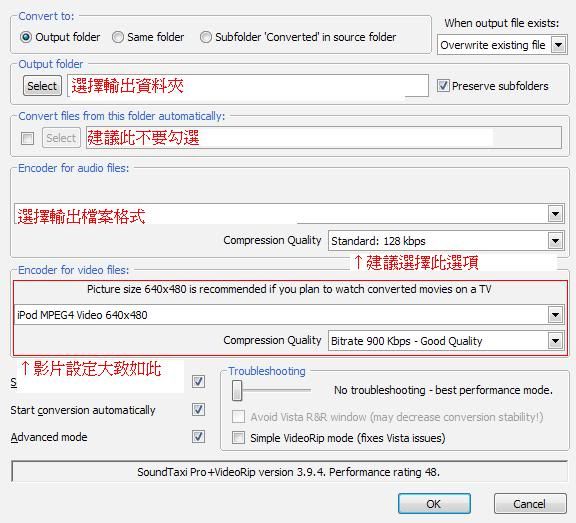576x523 pixels.
Task: Click Select button for Output folder
Action: point(42,86)
